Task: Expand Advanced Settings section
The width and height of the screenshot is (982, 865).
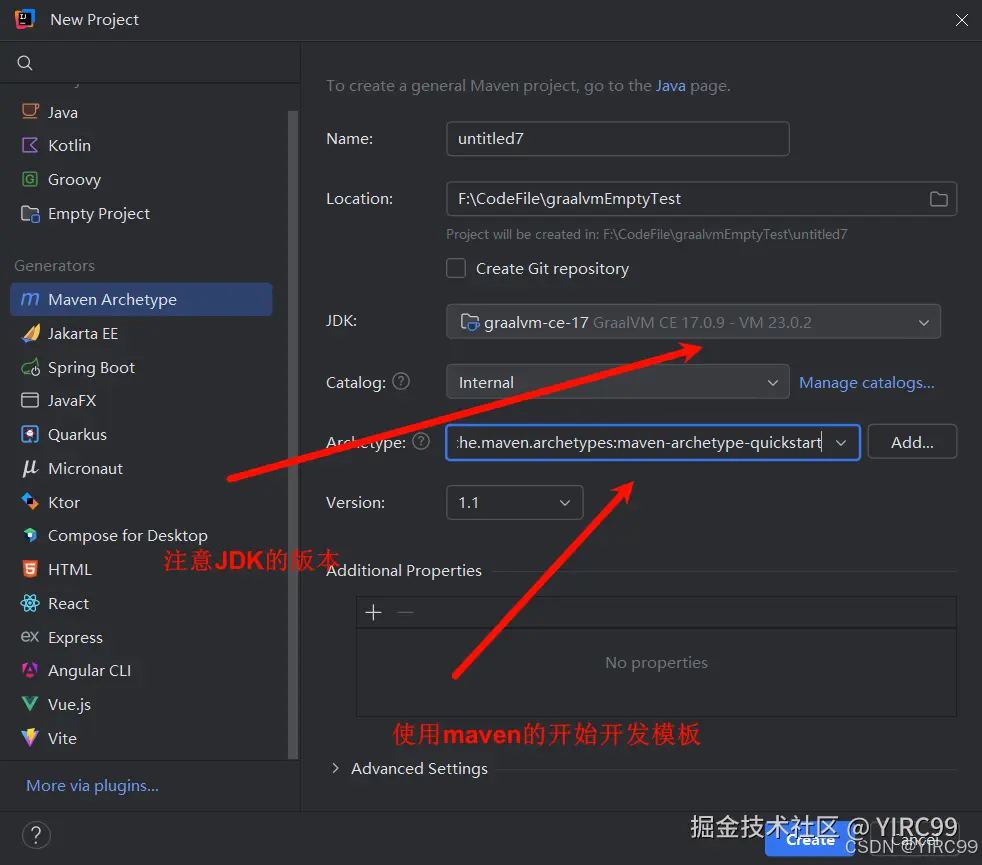Action: 336,768
